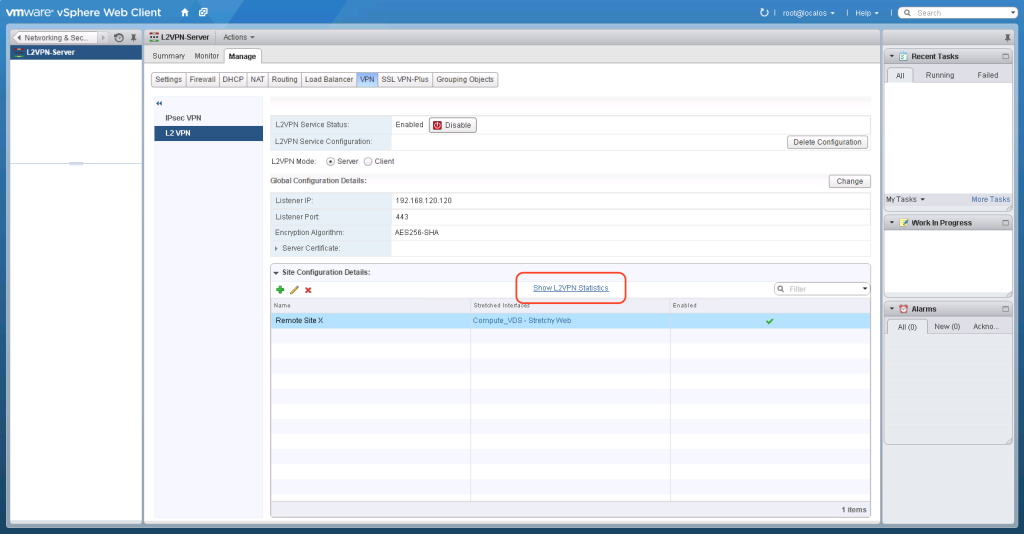Open the Grouping Objects sub-tab
Viewport: 1024px width, 534px height.
pyautogui.click(x=465, y=80)
